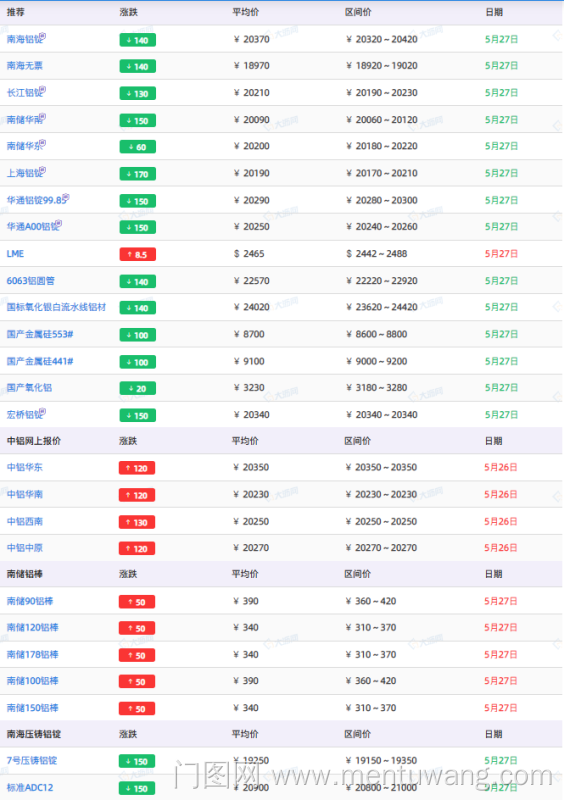Click the 5月26日 date in the 中铝华东 row
564x800 pixels.
click(501, 467)
